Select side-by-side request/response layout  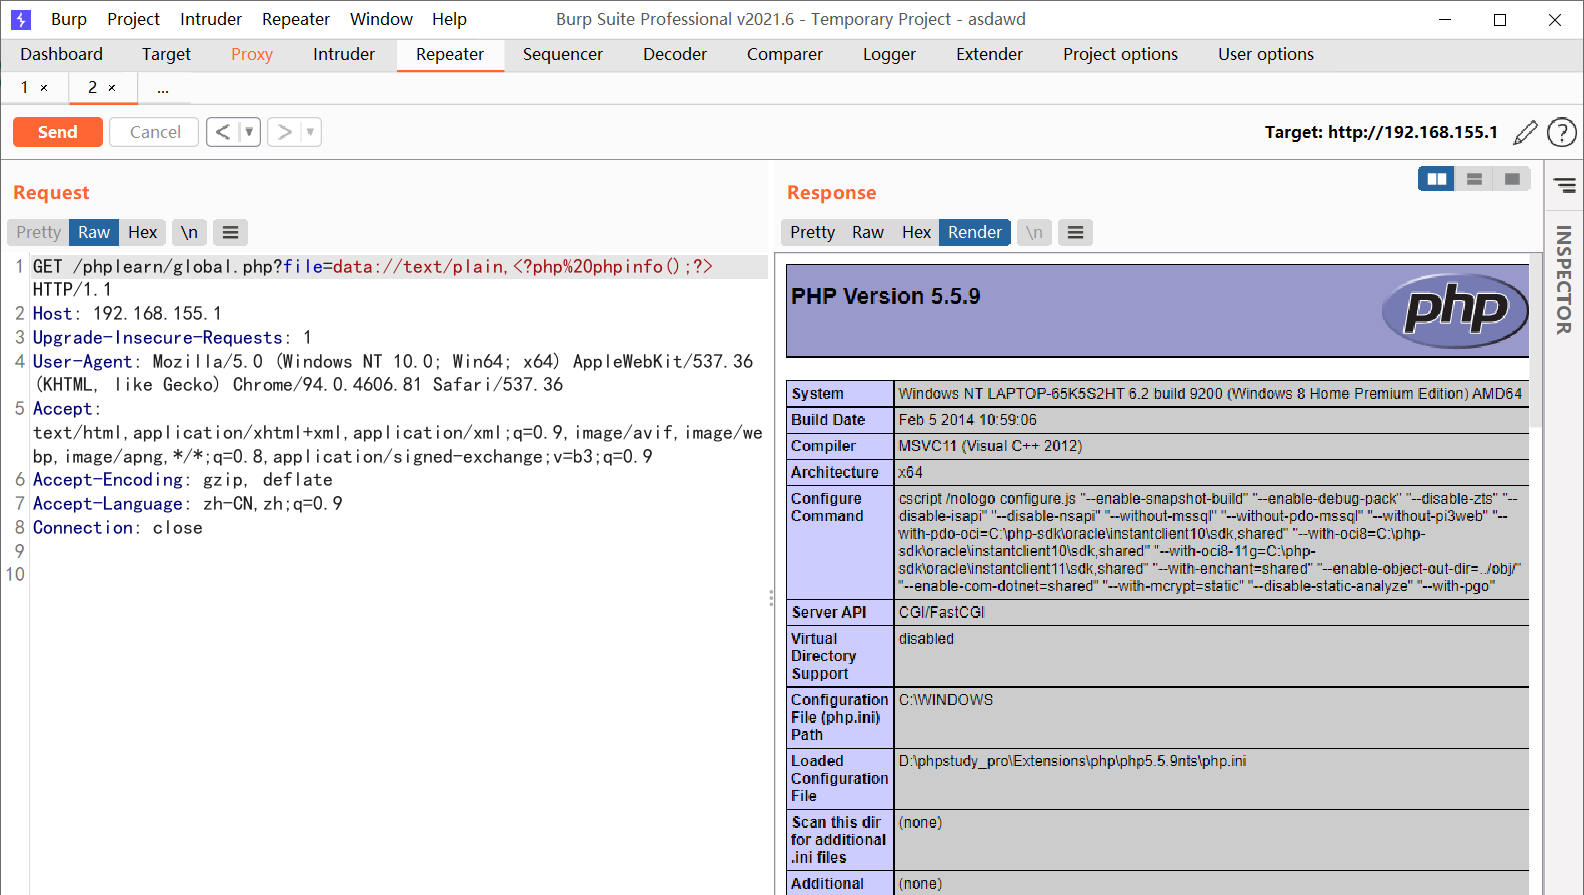[1437, 179]
